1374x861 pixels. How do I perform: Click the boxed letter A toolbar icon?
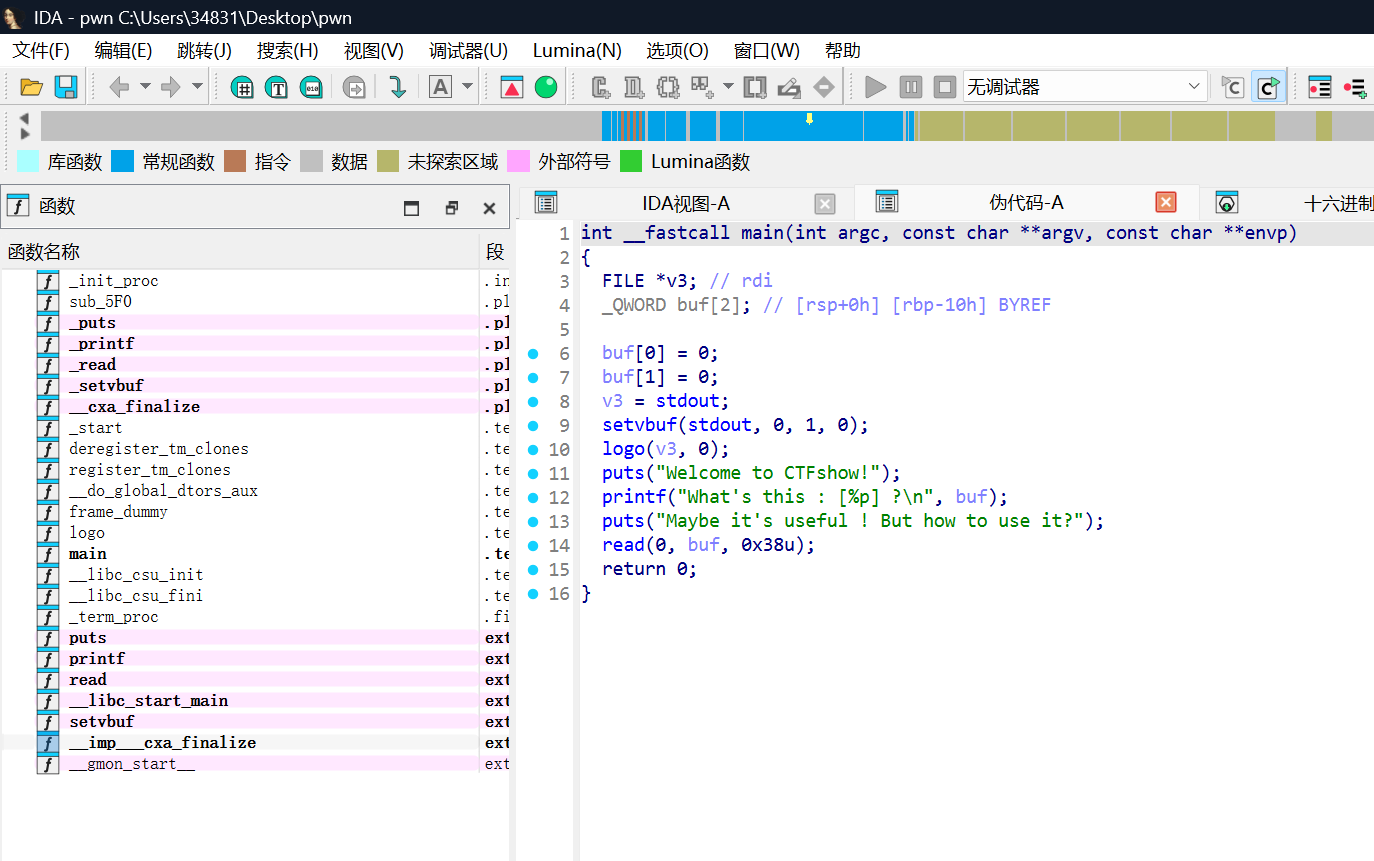click(x=440, y=87)
